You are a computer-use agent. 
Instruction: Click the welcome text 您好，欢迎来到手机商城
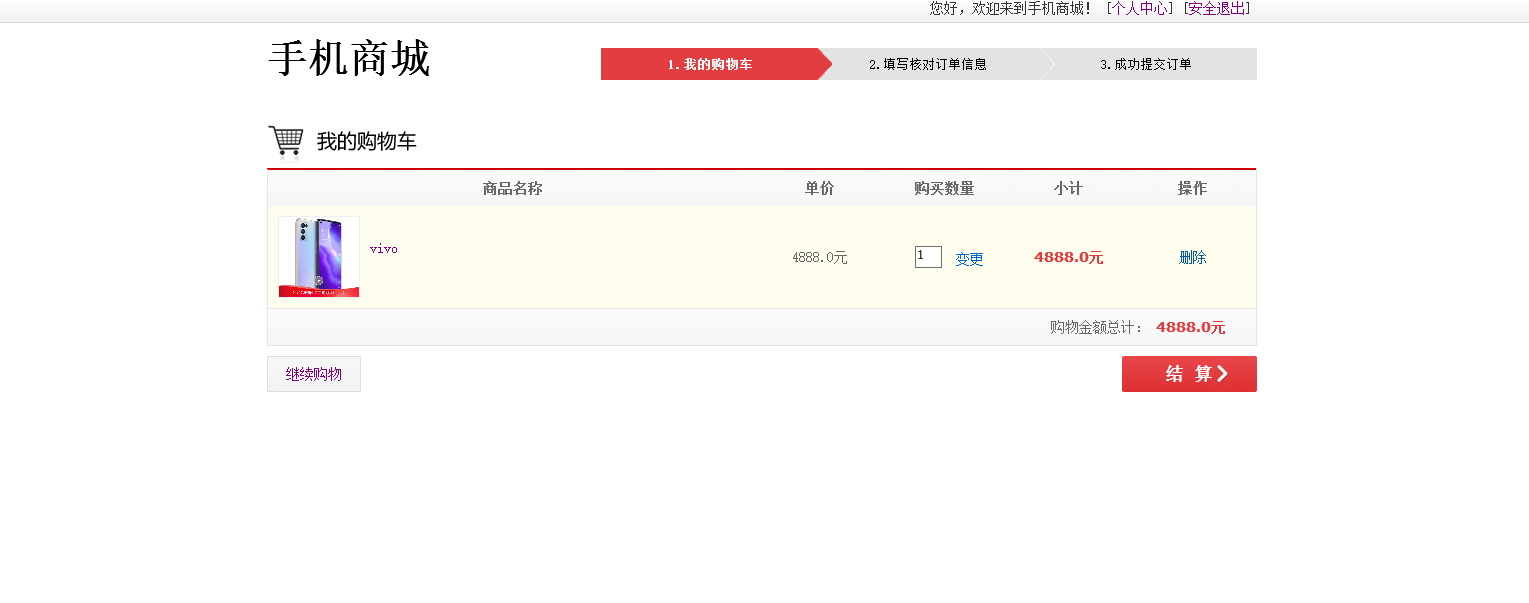pos(1011,8)
